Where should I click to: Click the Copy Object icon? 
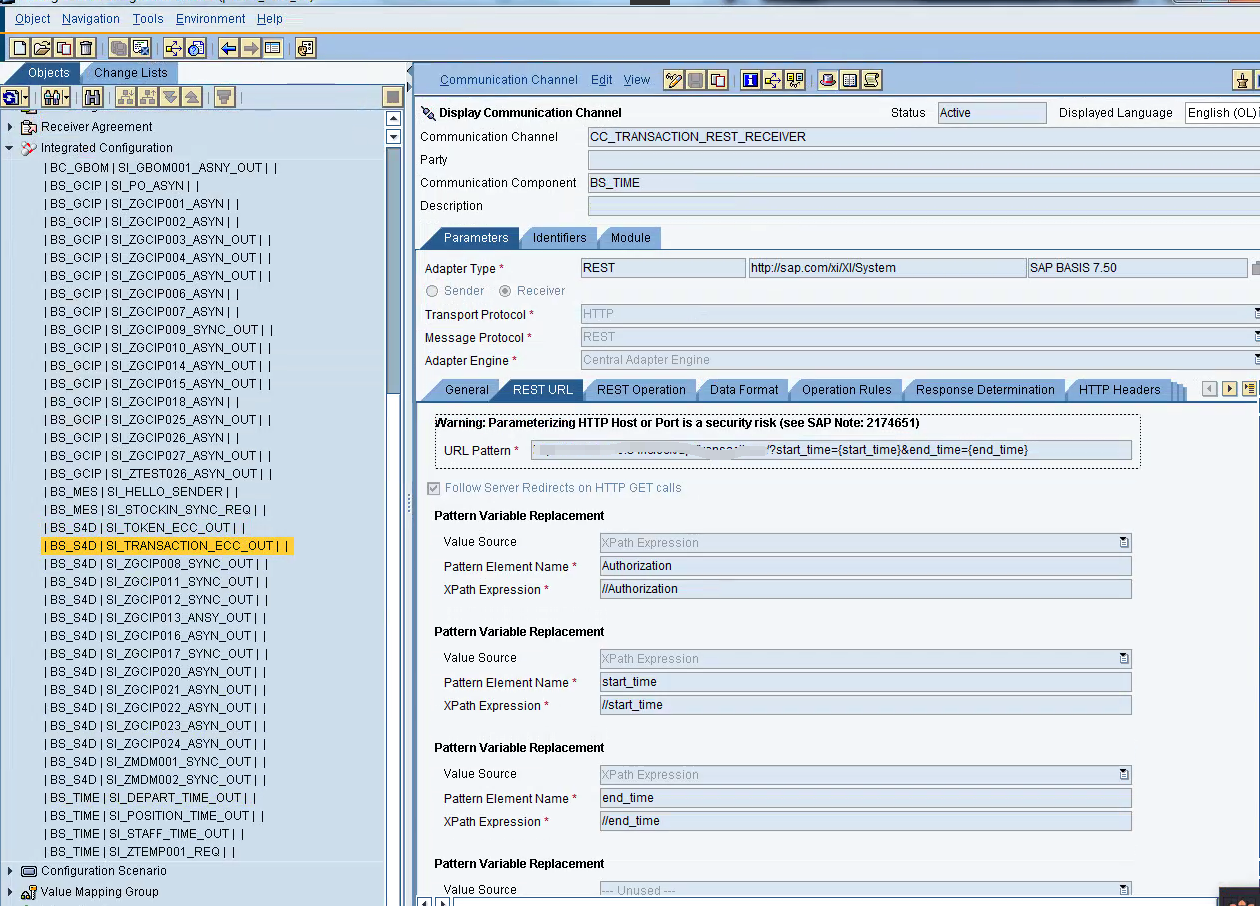click(x=63, y=47)
